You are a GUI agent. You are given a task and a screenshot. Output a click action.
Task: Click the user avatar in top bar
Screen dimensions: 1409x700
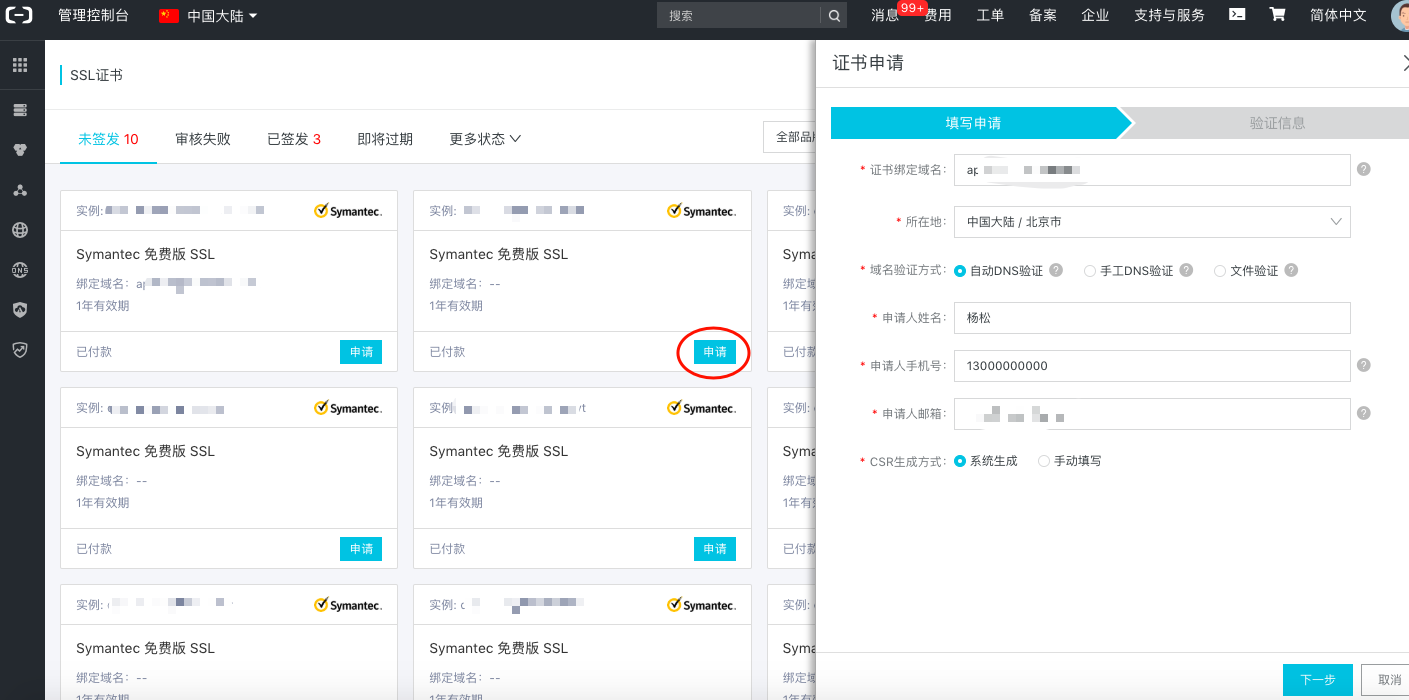pos(1400,15)
